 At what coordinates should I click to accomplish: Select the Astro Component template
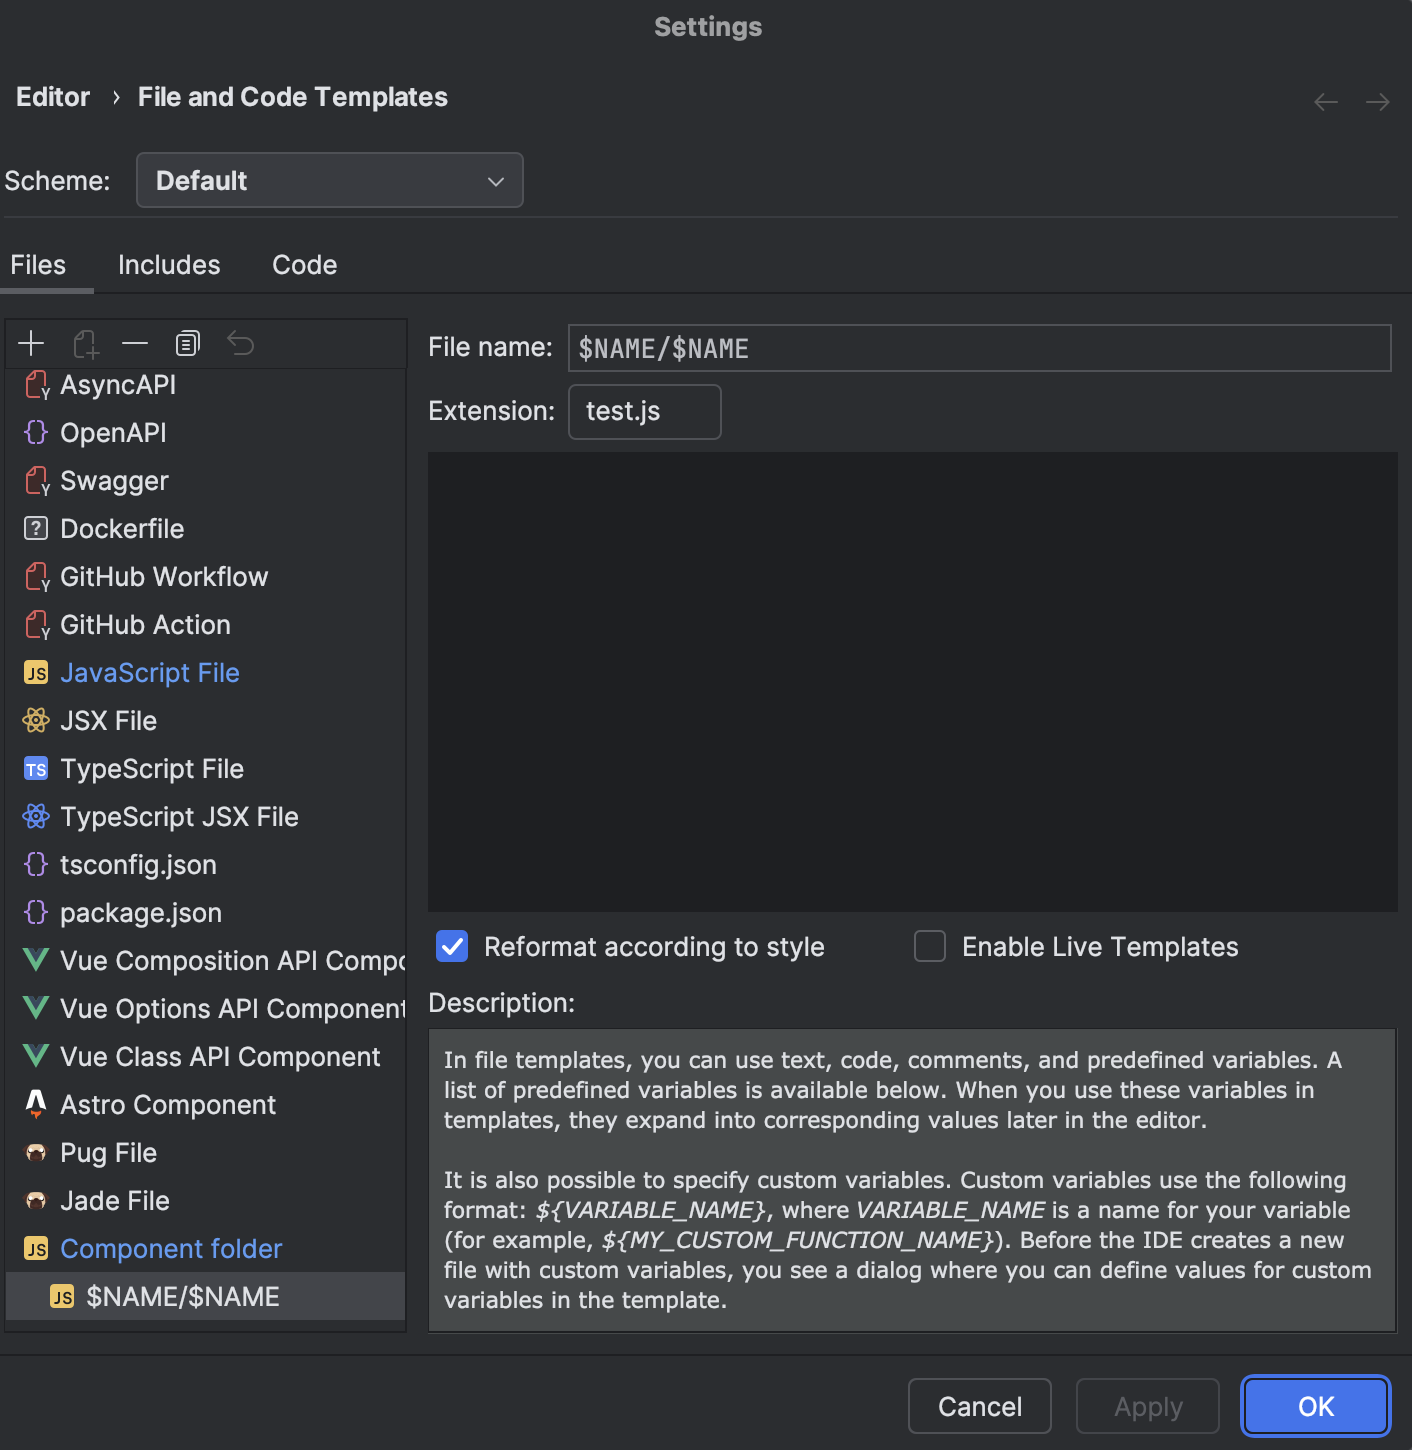click(205, 1104)
